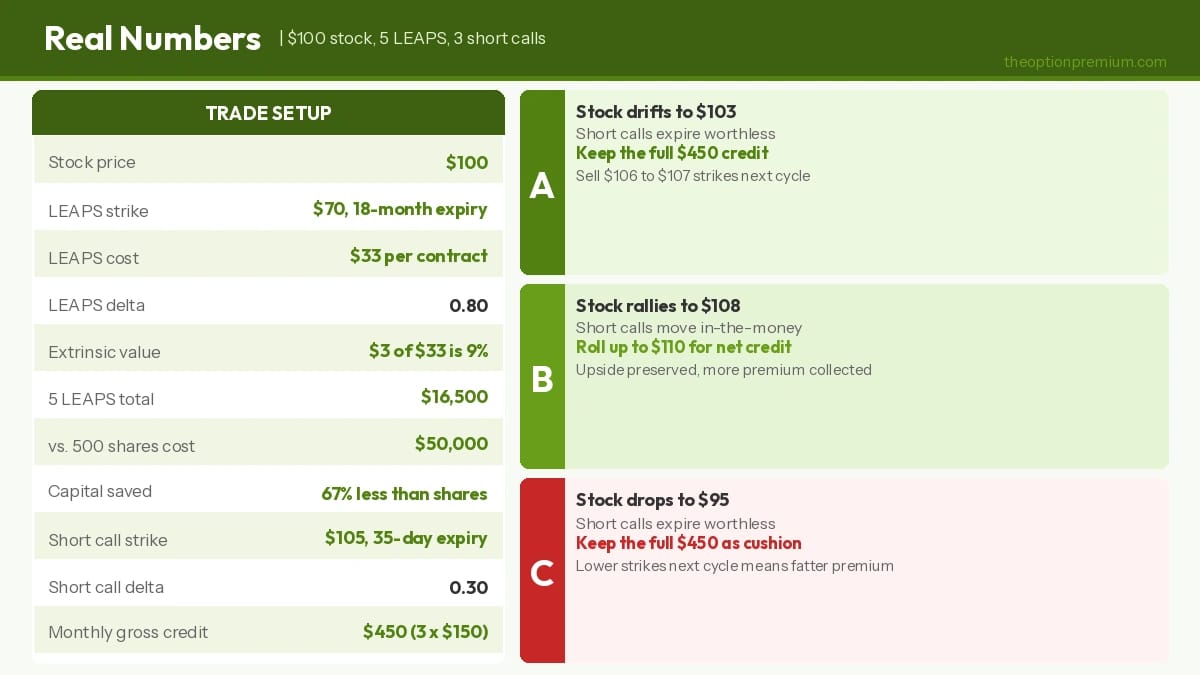Click 67% less than shares text
The height and width of the screenshot is (675, 1200).
coord(404,494)
